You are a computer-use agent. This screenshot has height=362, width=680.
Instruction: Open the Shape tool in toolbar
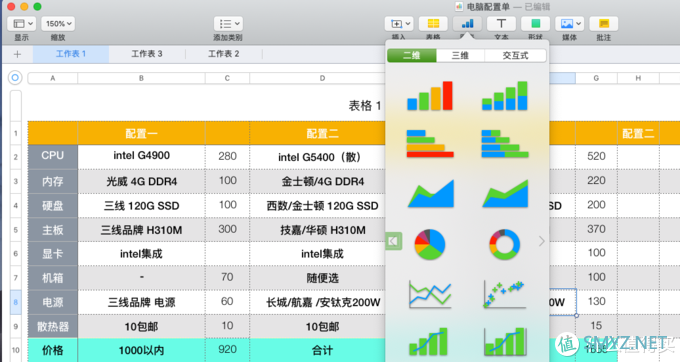[536, 24]
